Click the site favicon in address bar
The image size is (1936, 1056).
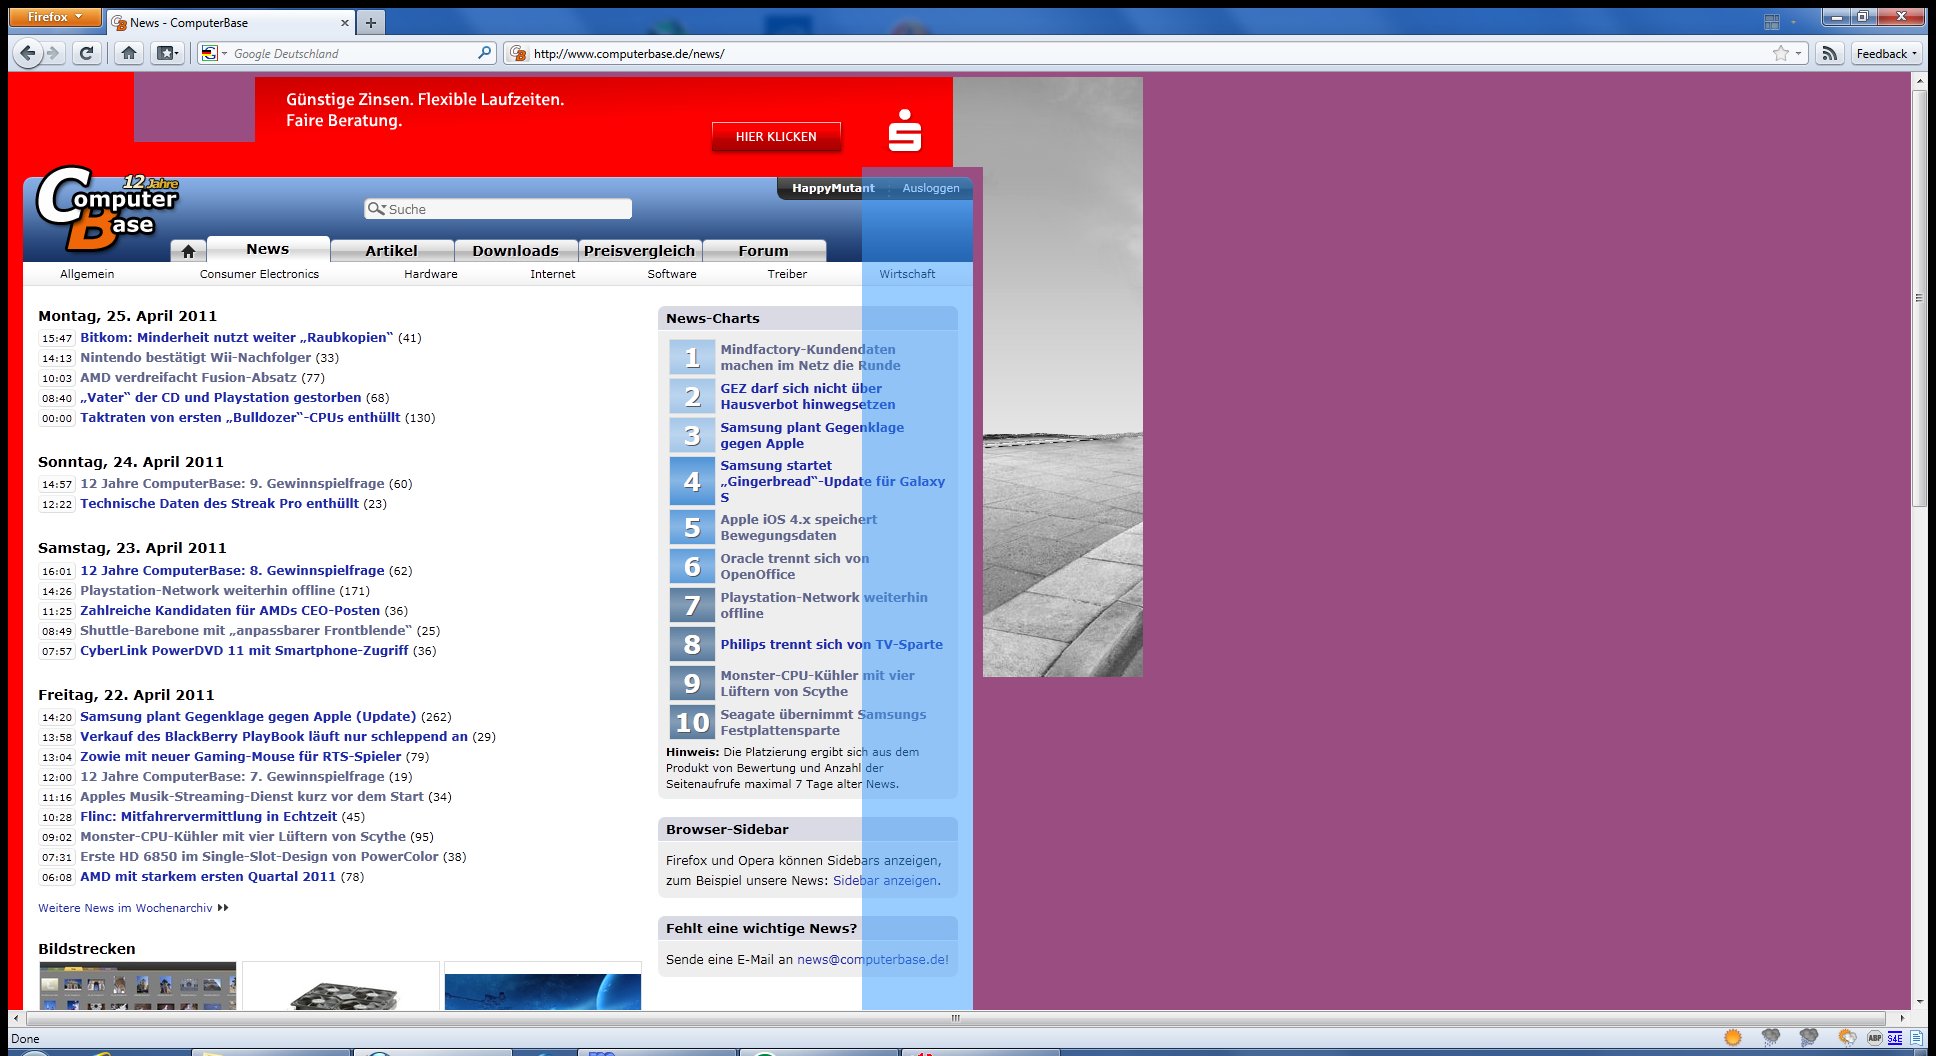518,53
